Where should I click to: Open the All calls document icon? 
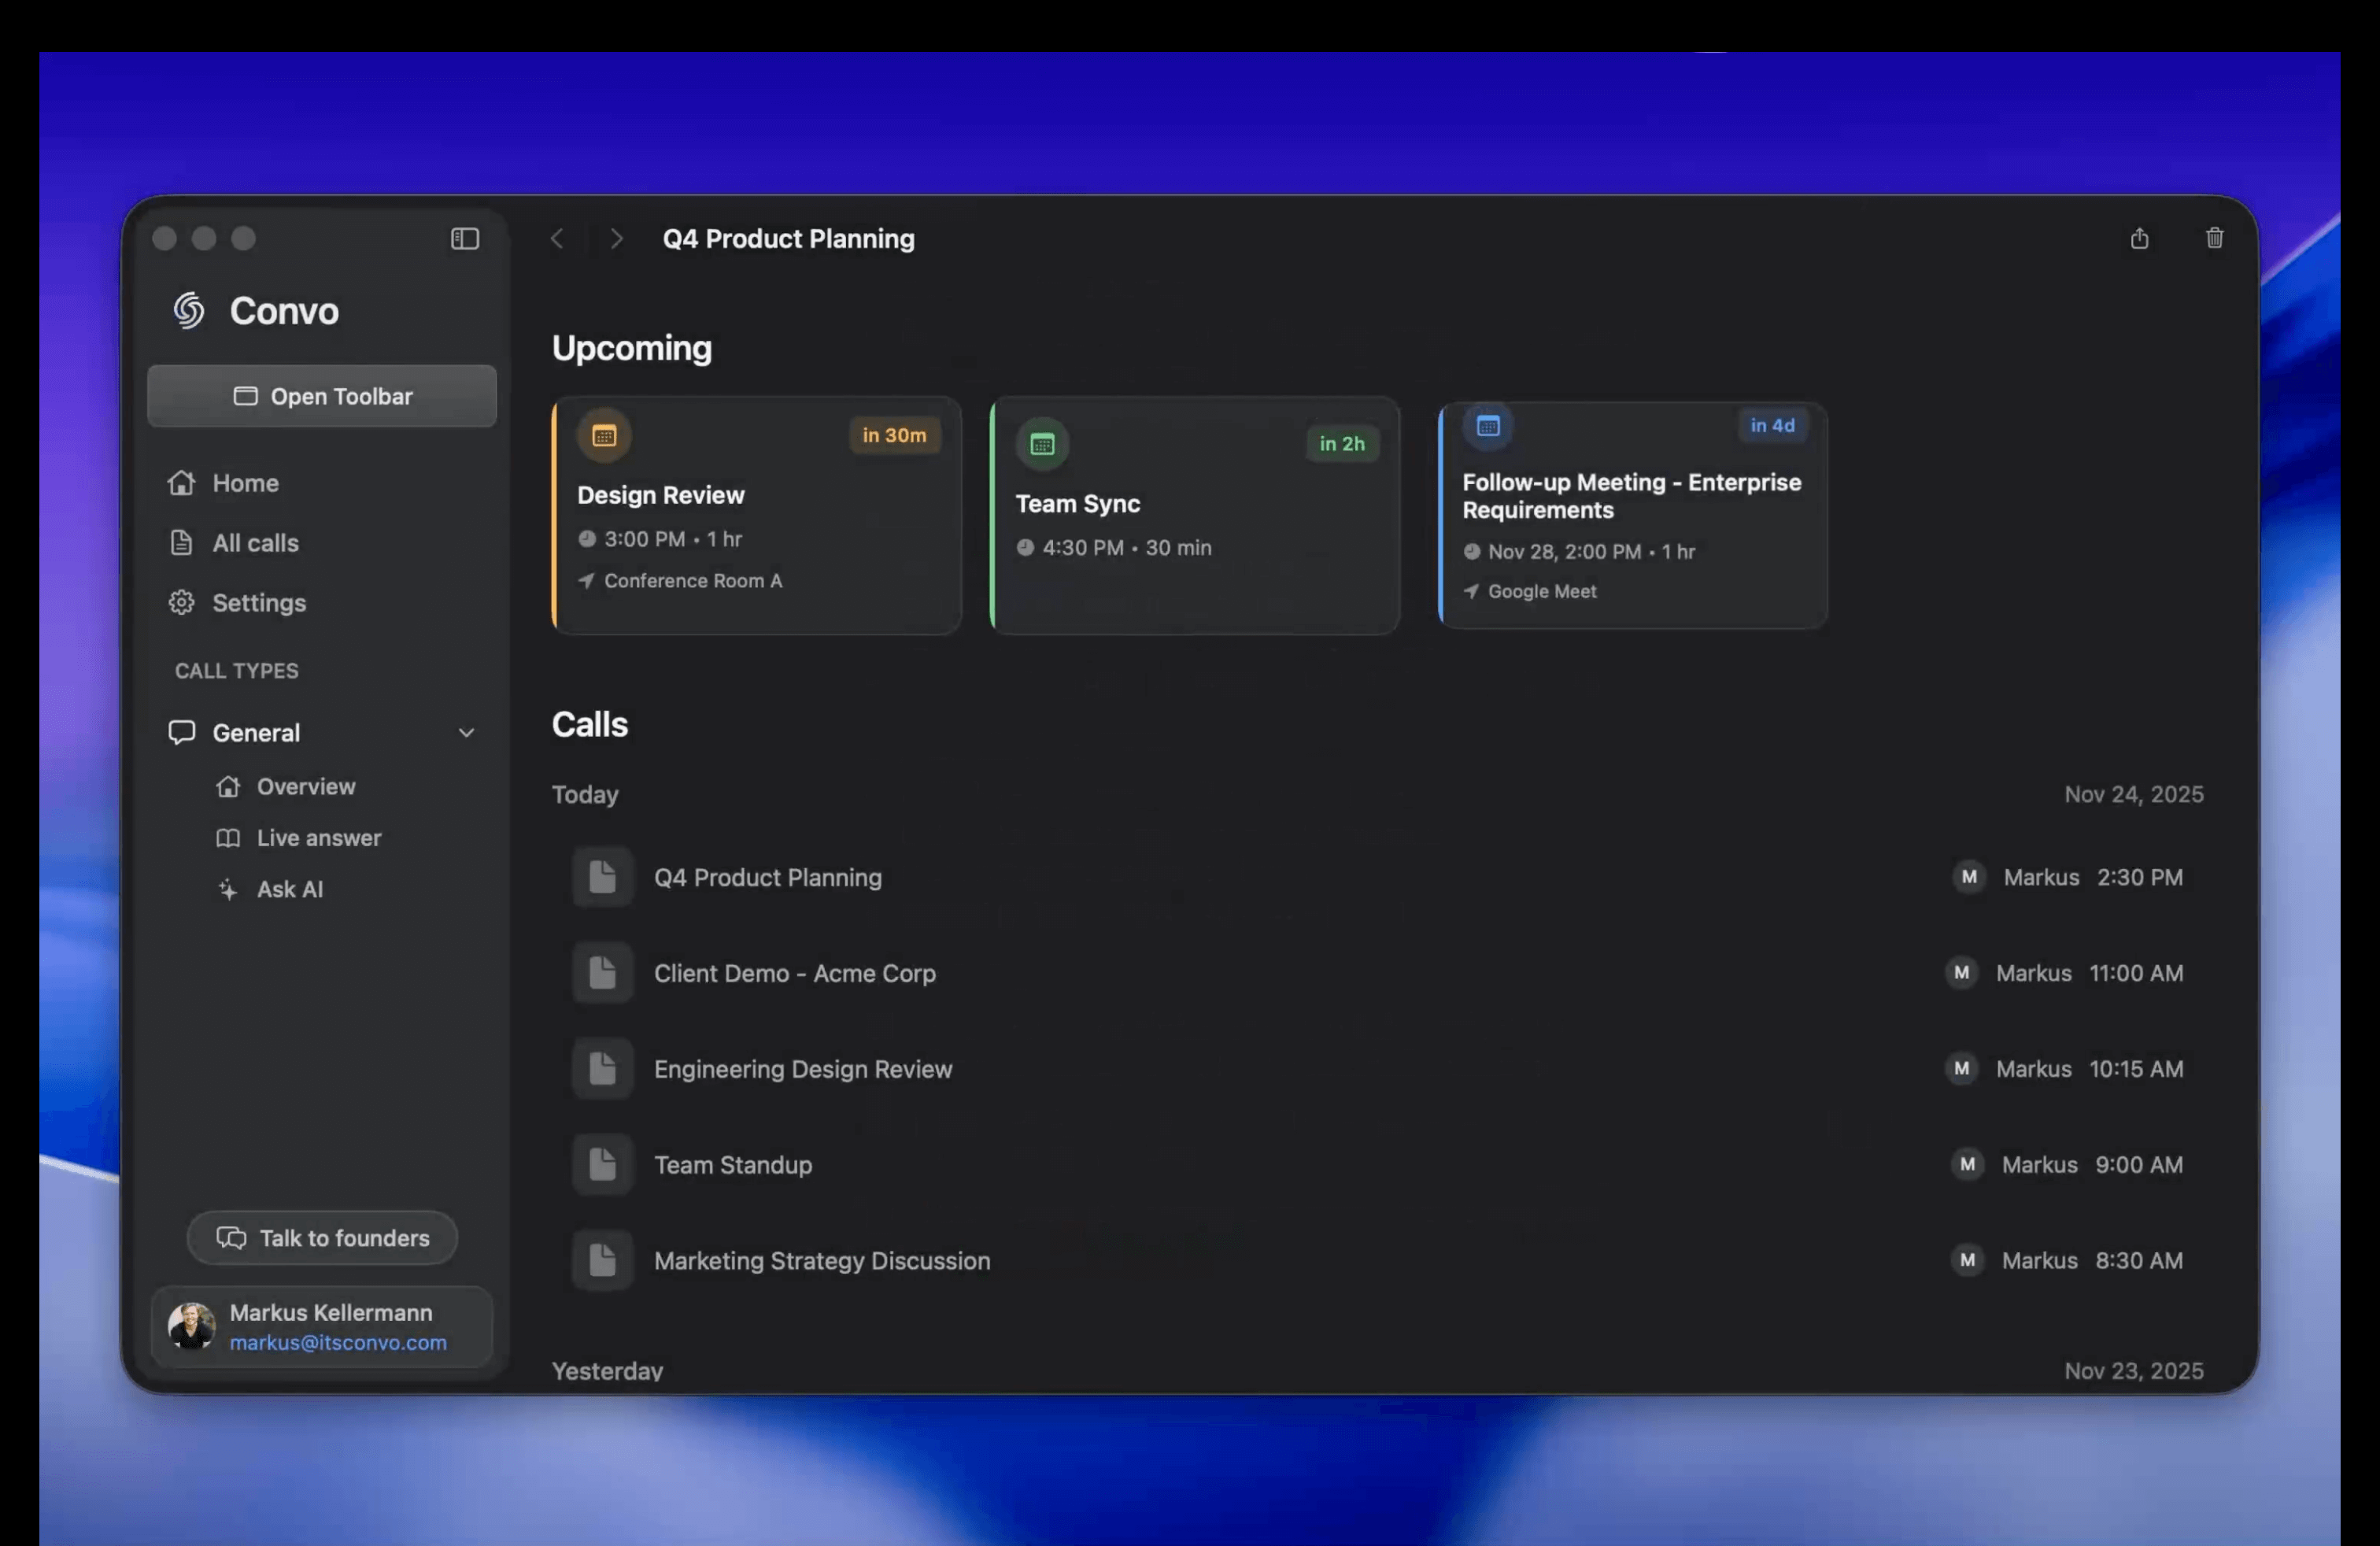pos(181,542)
